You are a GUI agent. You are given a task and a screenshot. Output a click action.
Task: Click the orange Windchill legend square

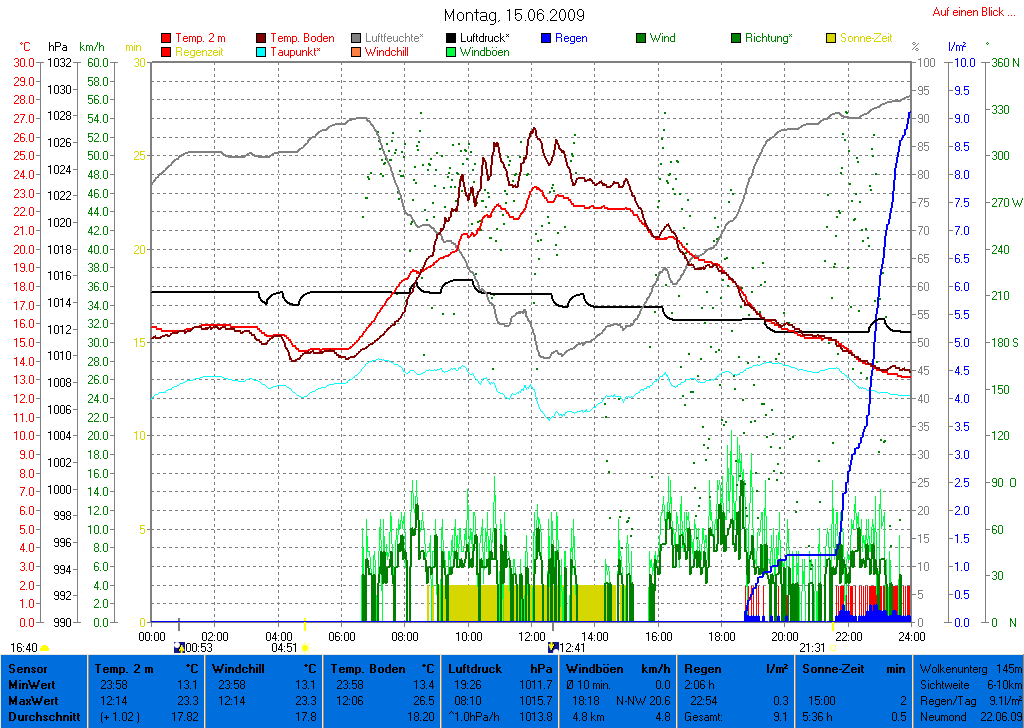pos(357,52)
